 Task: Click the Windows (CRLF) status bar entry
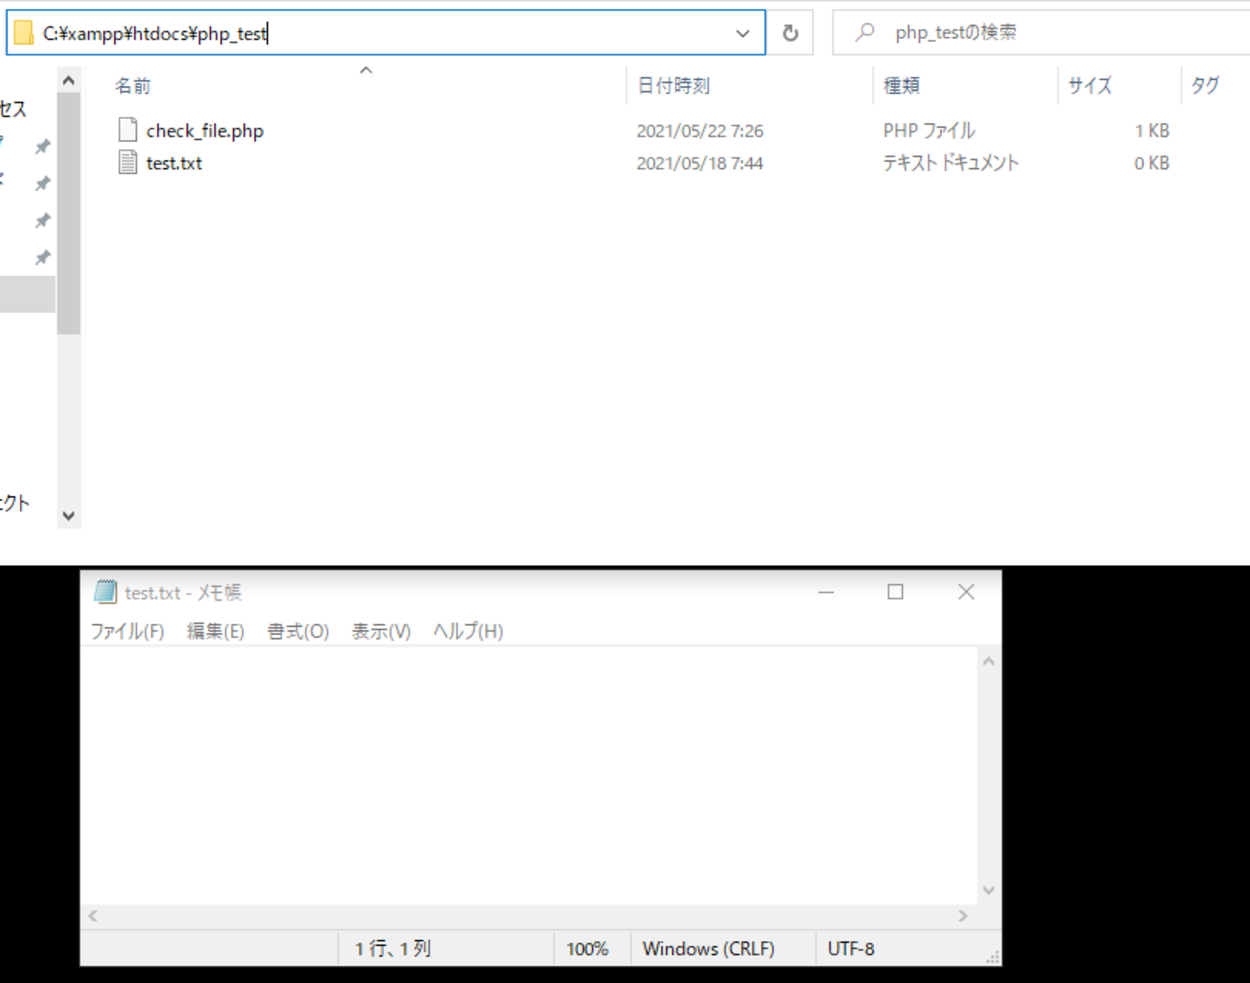coord(708,948)
